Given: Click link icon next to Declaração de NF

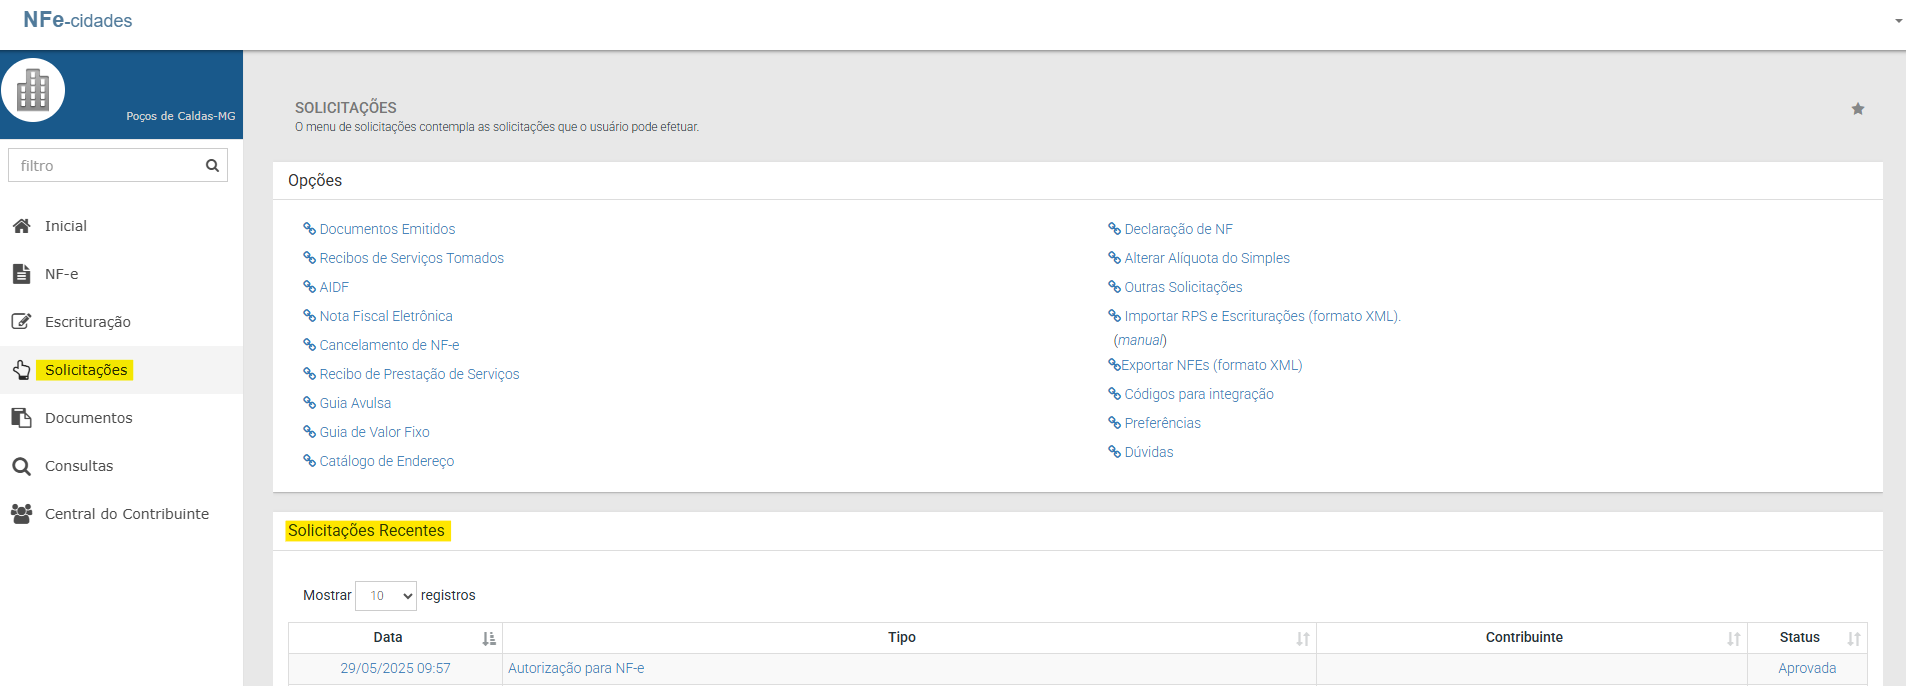Looking at the screenshot, I should pyautogui.click(x=1114, y=229).
